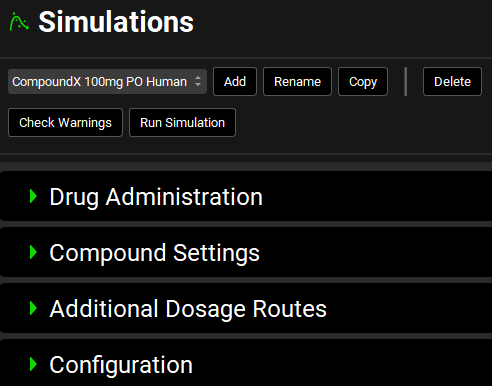Click the simulation selector up-down arrows
The height and width of the screenshot is (386, 492).
pos(198,81)
